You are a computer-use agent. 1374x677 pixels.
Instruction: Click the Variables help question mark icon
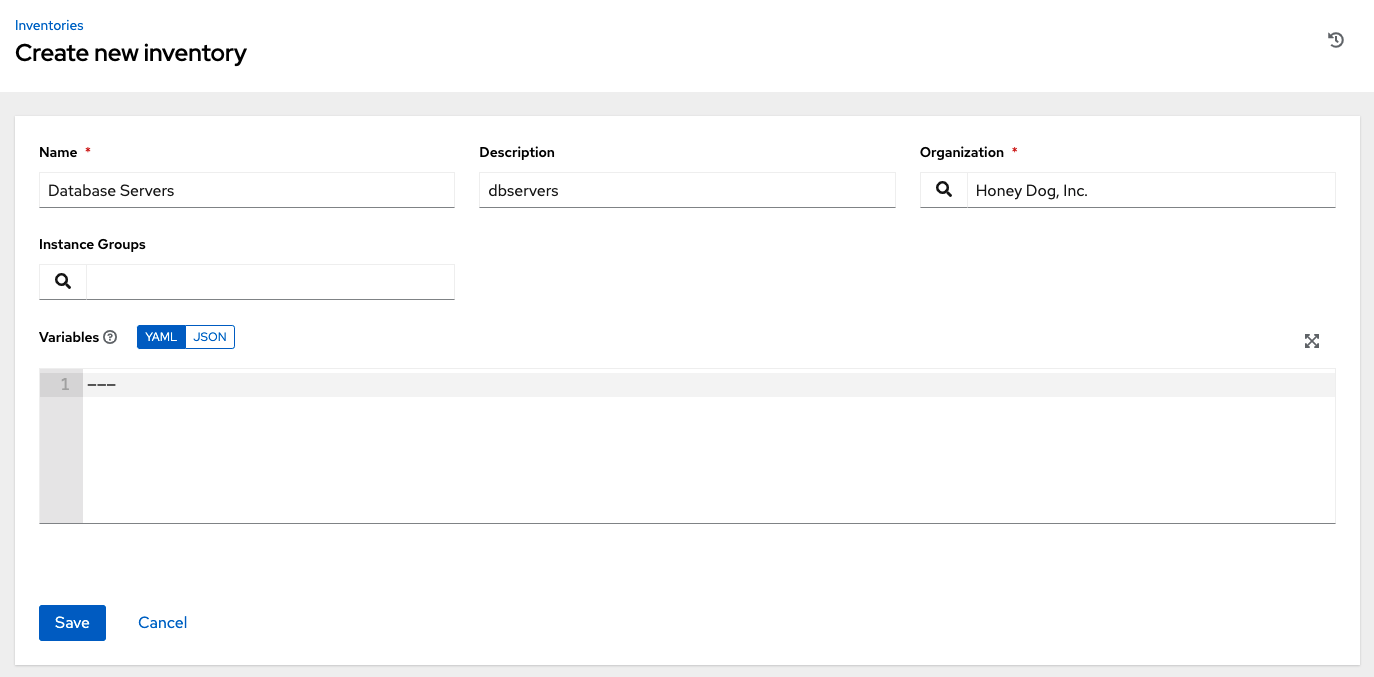111,338
